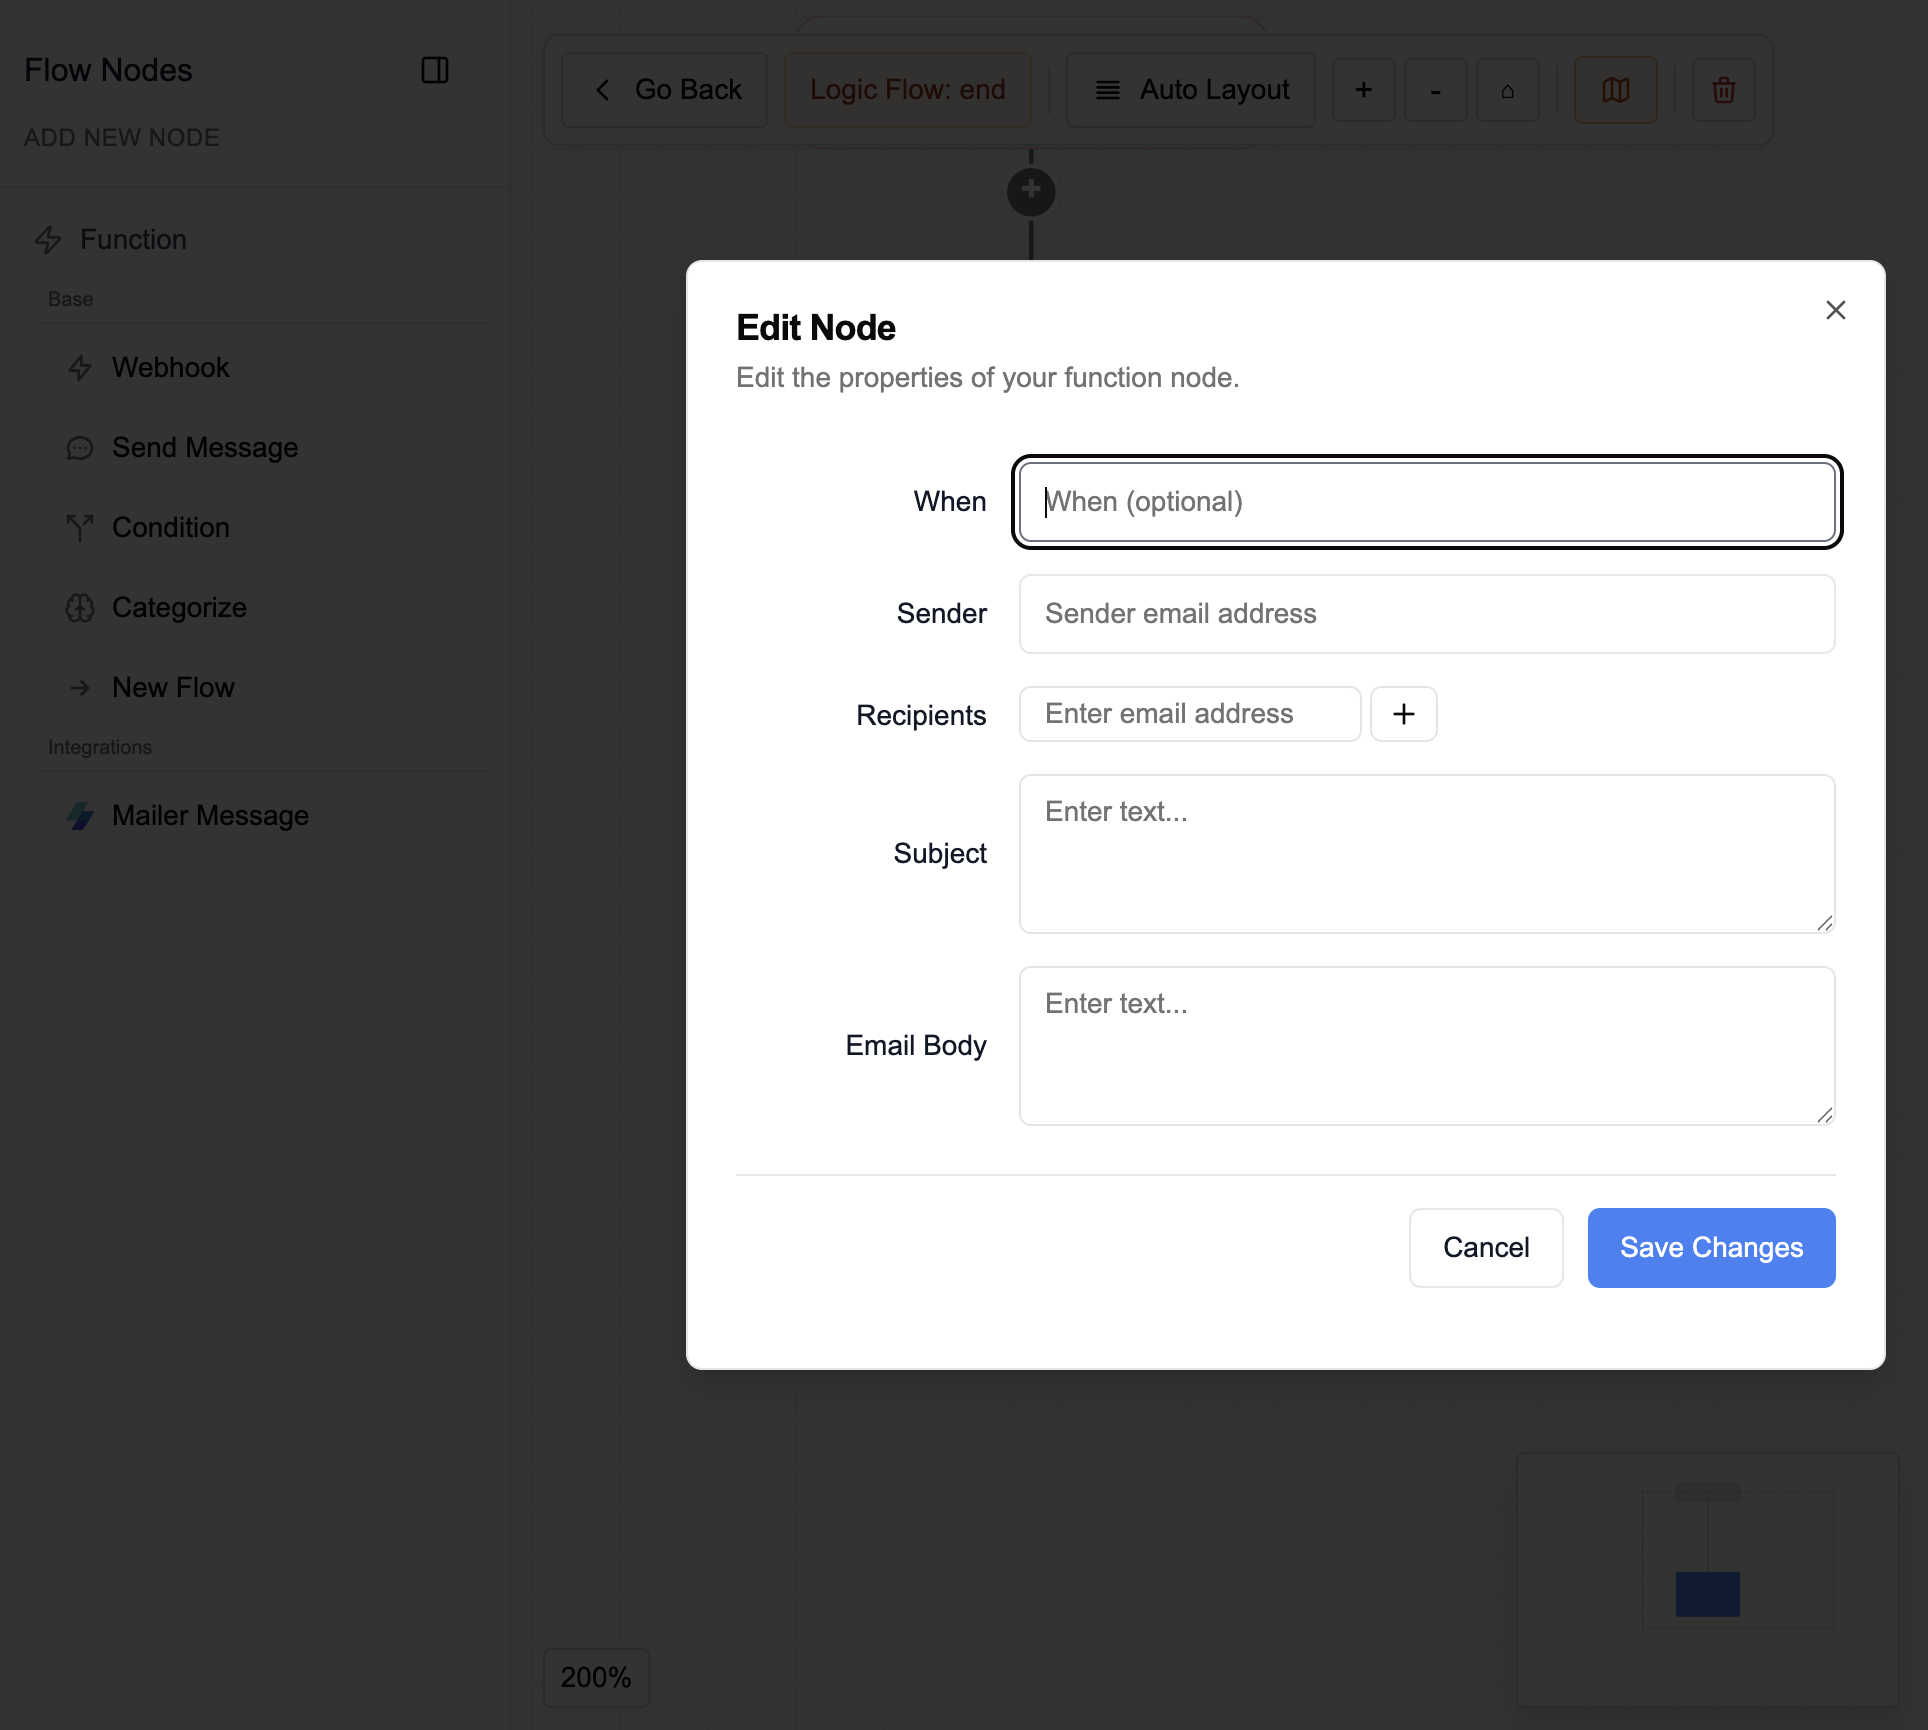Viewport: 1928px width, 1730px height.
Task: Toggle the minimap visibility button
Action: pos(1616,90)
